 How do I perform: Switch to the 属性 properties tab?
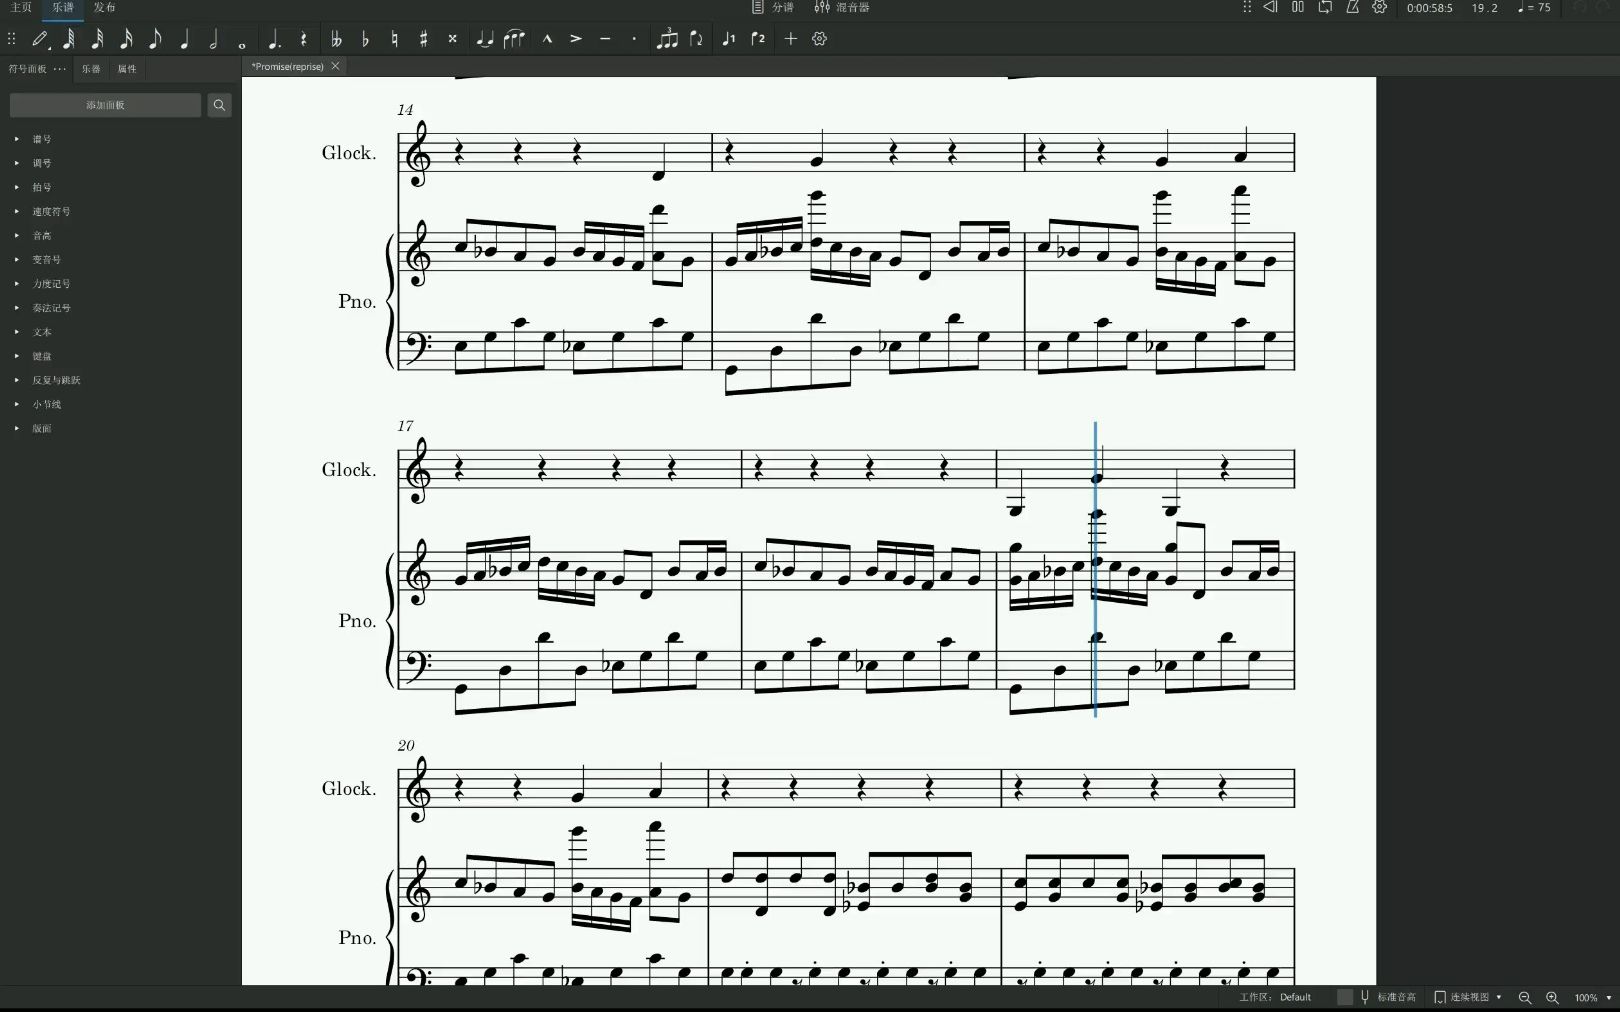(127, 69)
